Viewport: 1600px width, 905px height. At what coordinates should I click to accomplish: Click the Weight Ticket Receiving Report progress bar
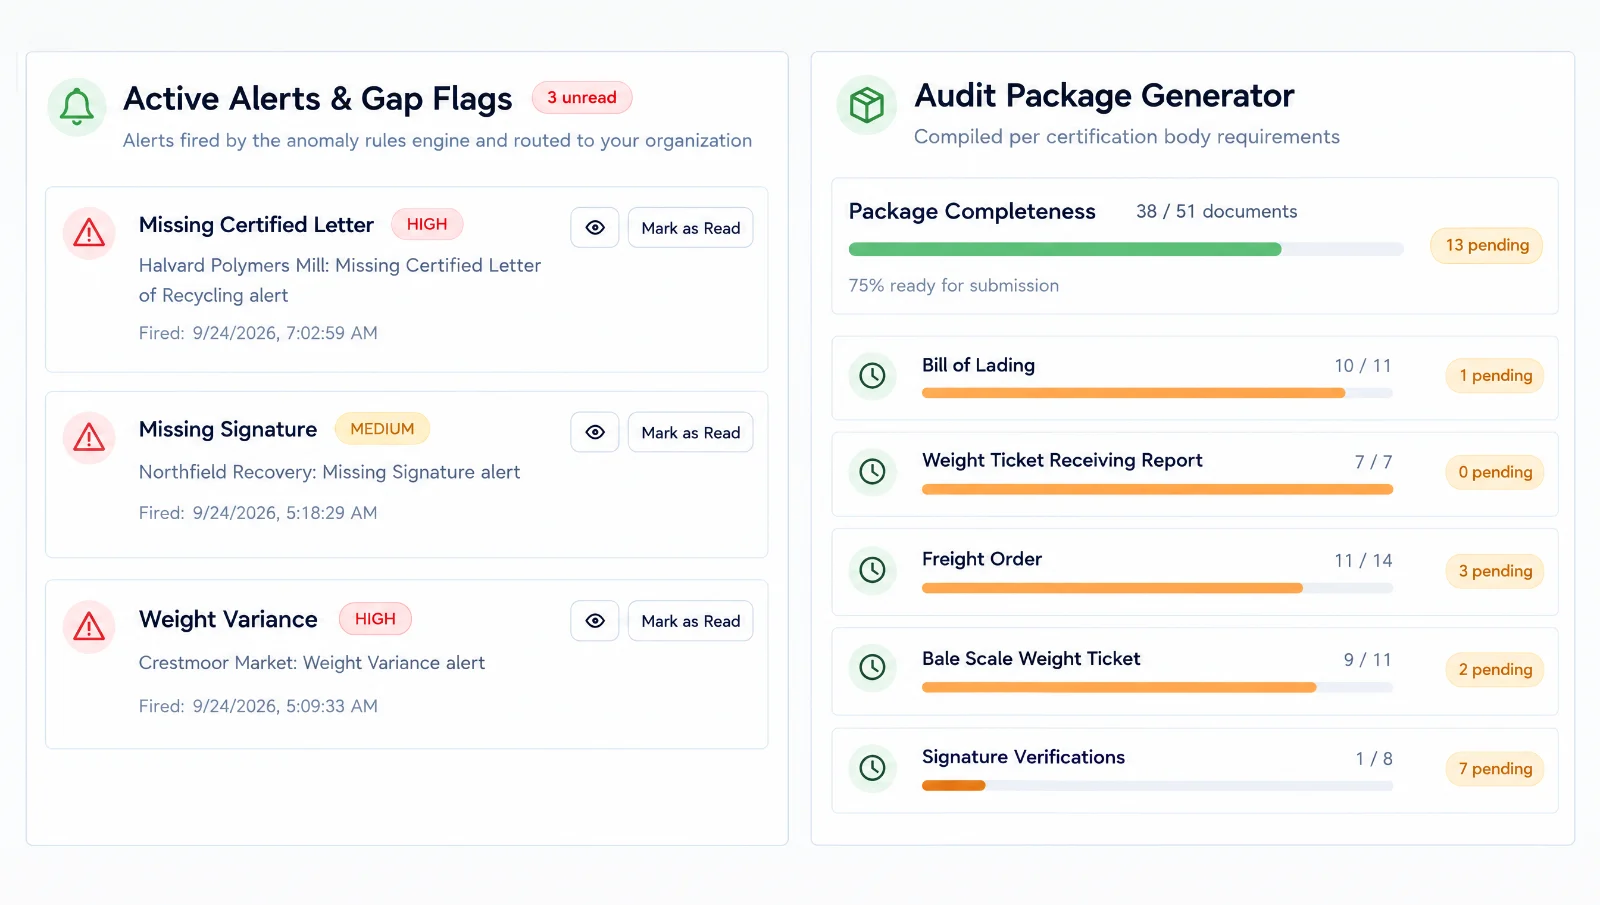point(1157,489)
